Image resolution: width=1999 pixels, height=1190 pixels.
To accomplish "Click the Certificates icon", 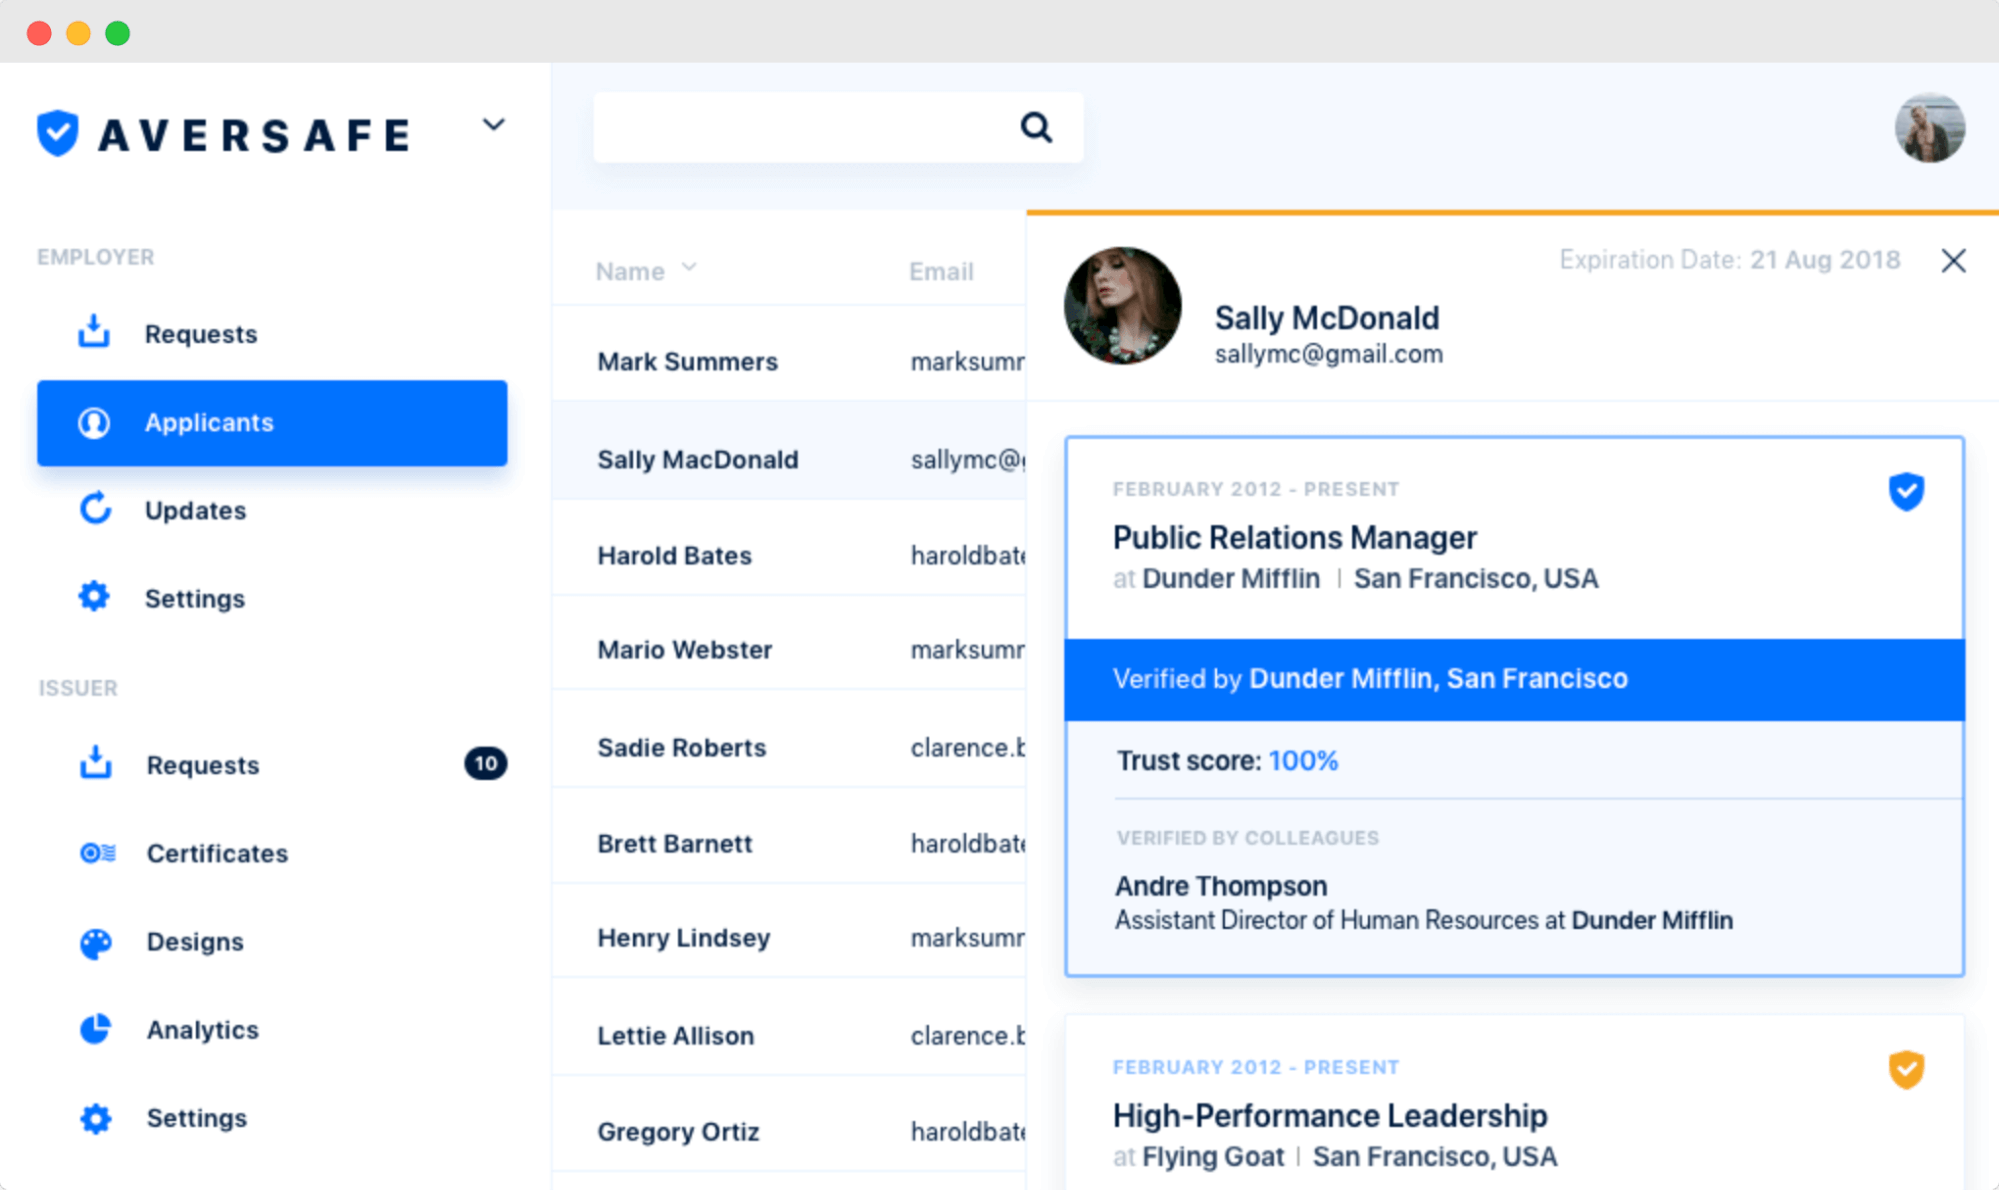I will (97, 853).
